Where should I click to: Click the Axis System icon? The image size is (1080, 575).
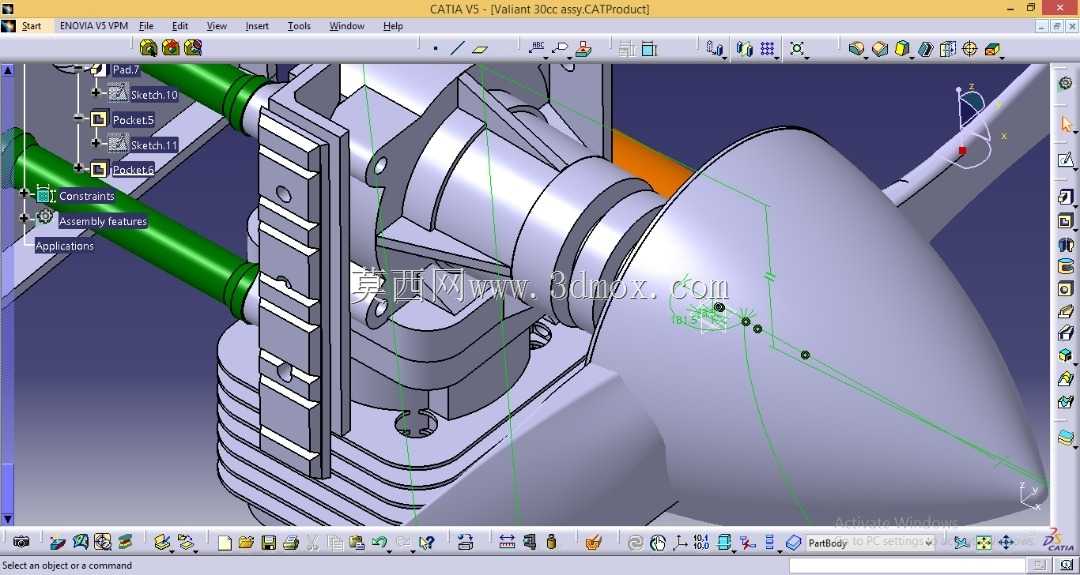[x=679, y=543]
